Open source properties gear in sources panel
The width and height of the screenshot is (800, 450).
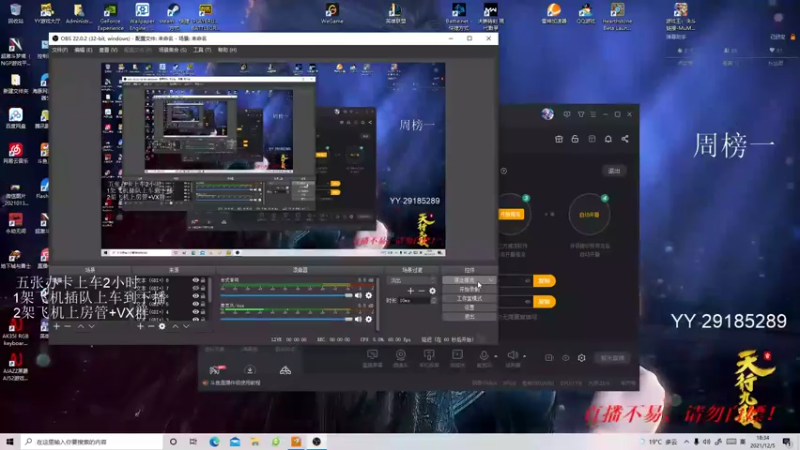pos(162,326)
